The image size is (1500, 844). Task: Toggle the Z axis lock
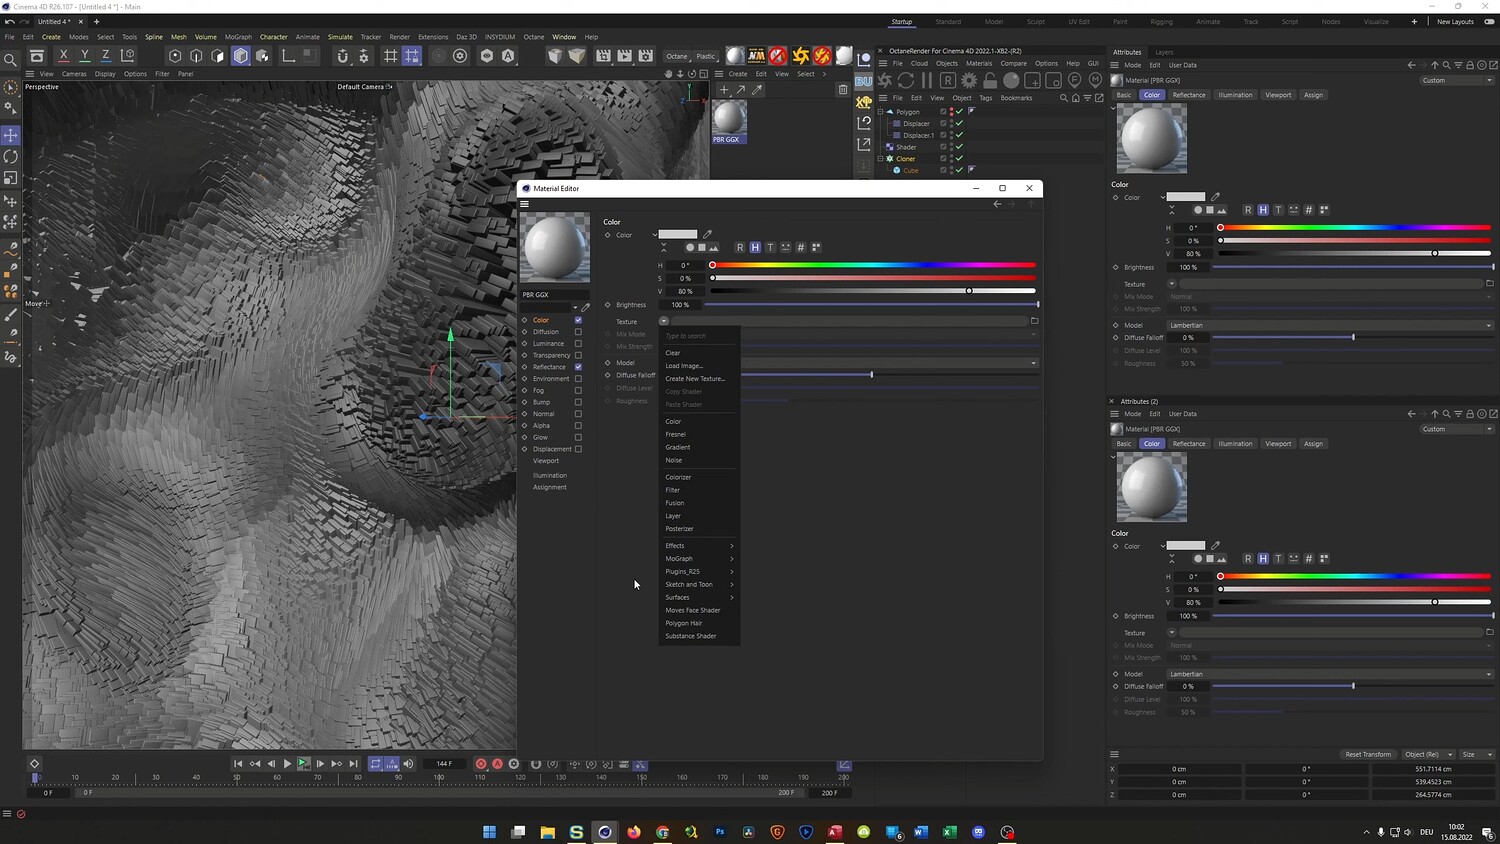tap(106, 56)
